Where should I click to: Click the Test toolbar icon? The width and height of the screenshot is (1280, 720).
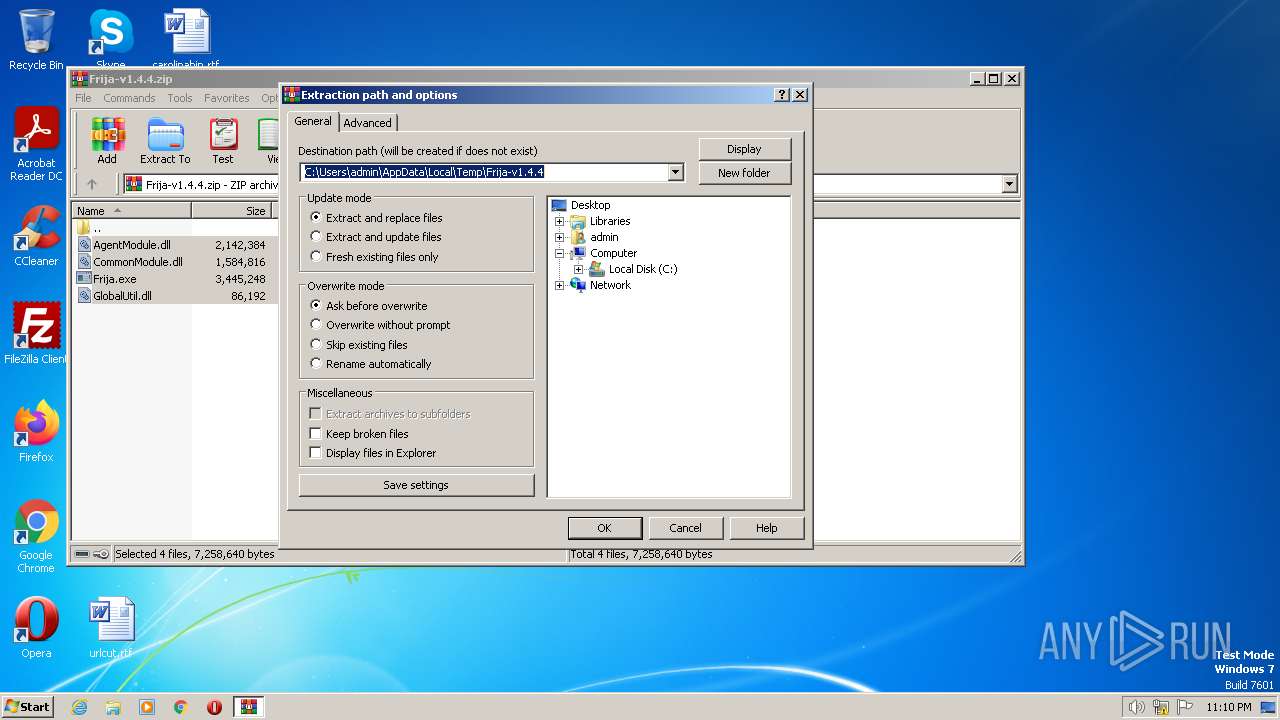(223, 141)
